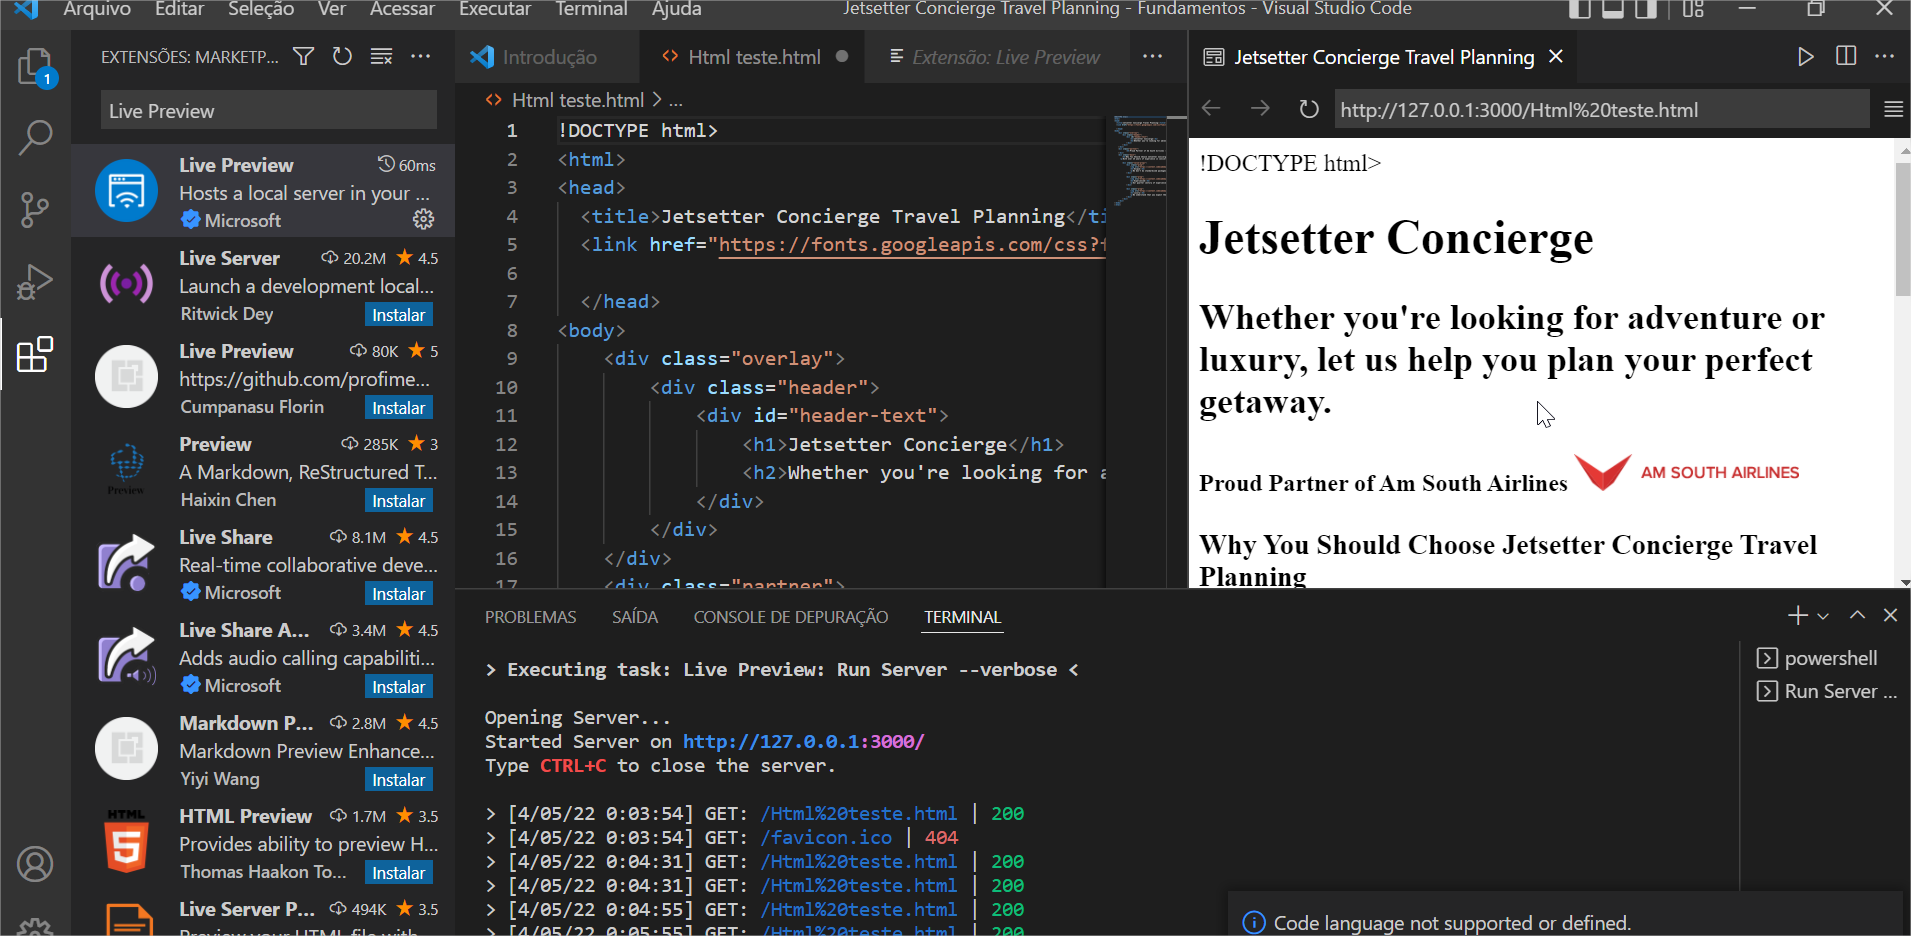
Task: Switch to the Introdução editor tab
Action: tap(547, 57)
